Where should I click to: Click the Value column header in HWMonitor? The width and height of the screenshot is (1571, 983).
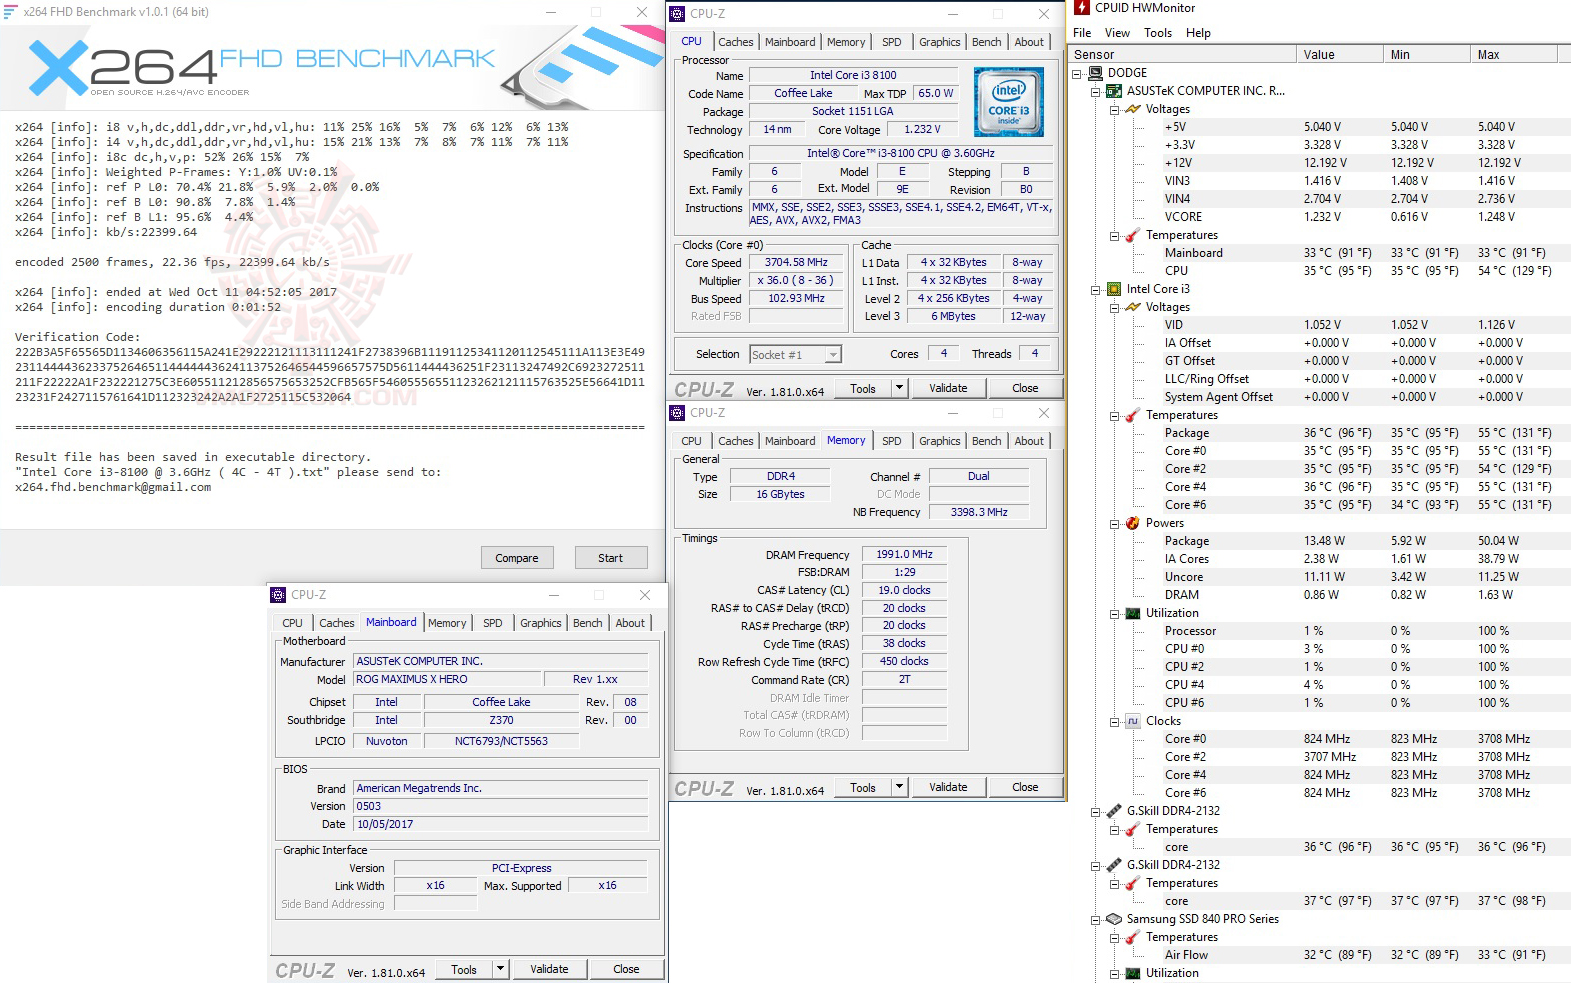pyautogui.click(x=1340, y=55)
